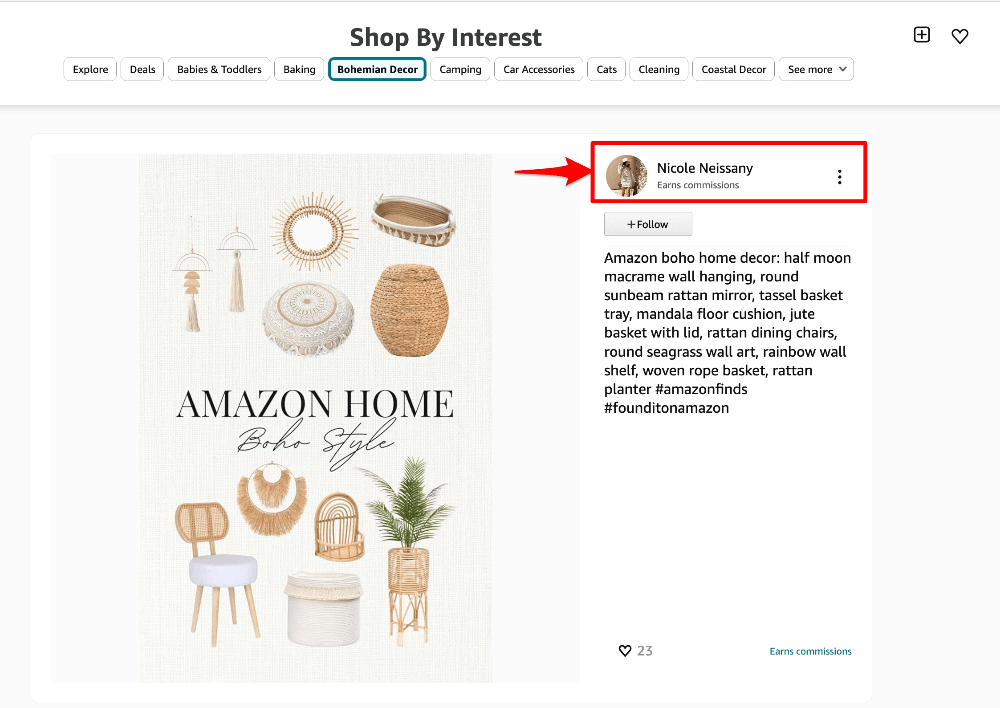This screenshot has width=1000, height=708.
Task: Click the Earns commissions link below the post
Action: (x=810, y=651)
